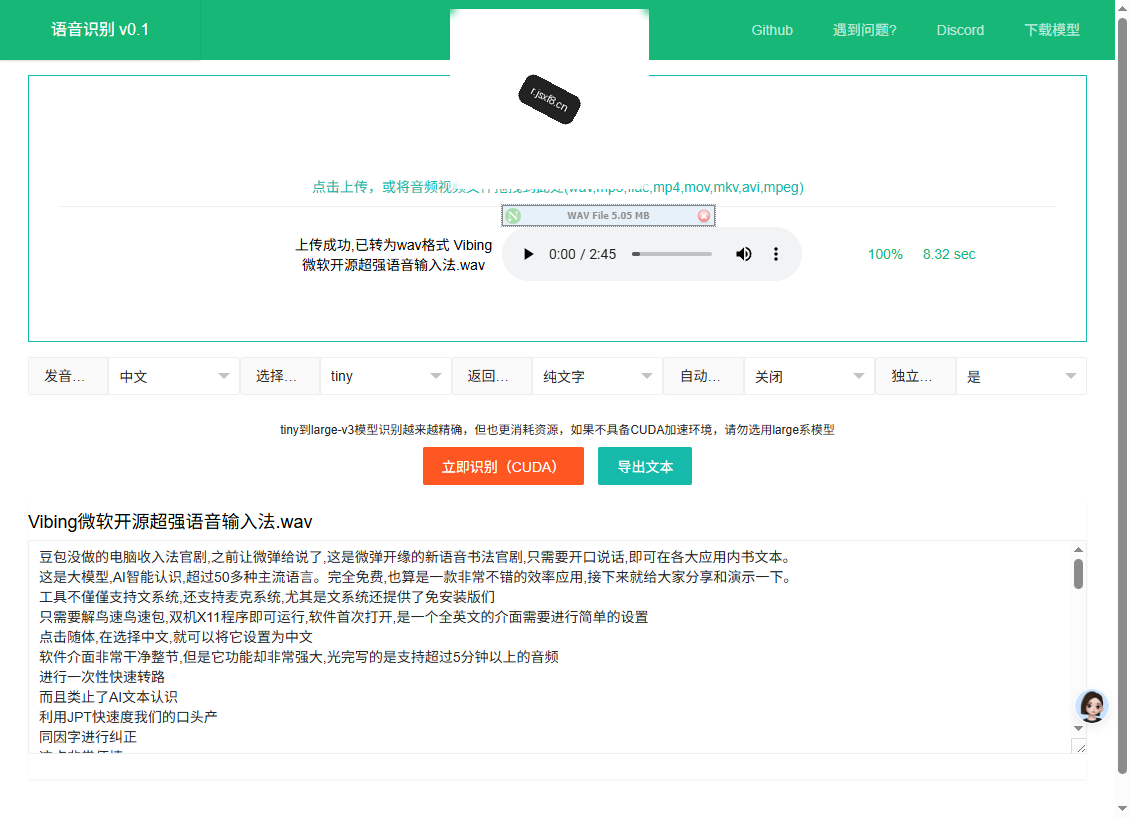Open the dropdown showing 是
The width and height of the screenshot is (1130, 818).
pyautogui.click(x=1021, y=376)
